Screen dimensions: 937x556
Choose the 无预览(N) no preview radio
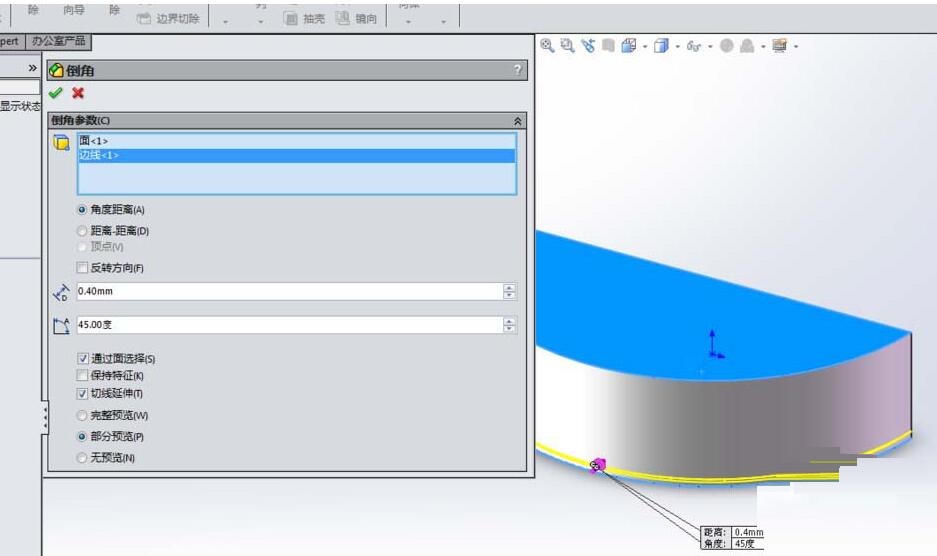pyautogui.click(x=82, y=457)
